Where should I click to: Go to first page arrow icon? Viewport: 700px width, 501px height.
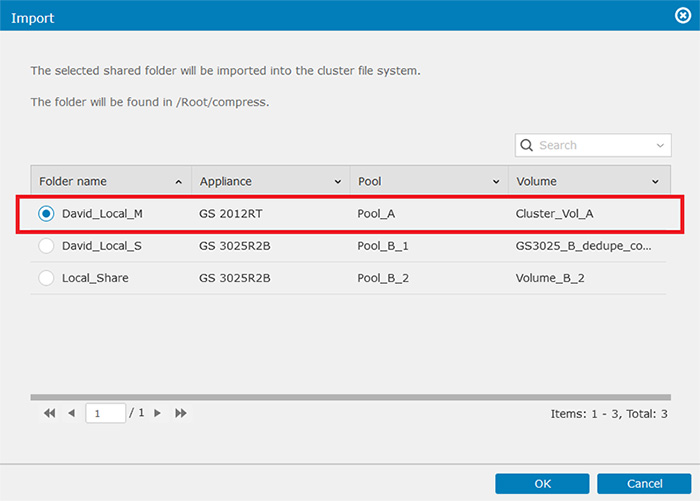(x=50, y=413)
